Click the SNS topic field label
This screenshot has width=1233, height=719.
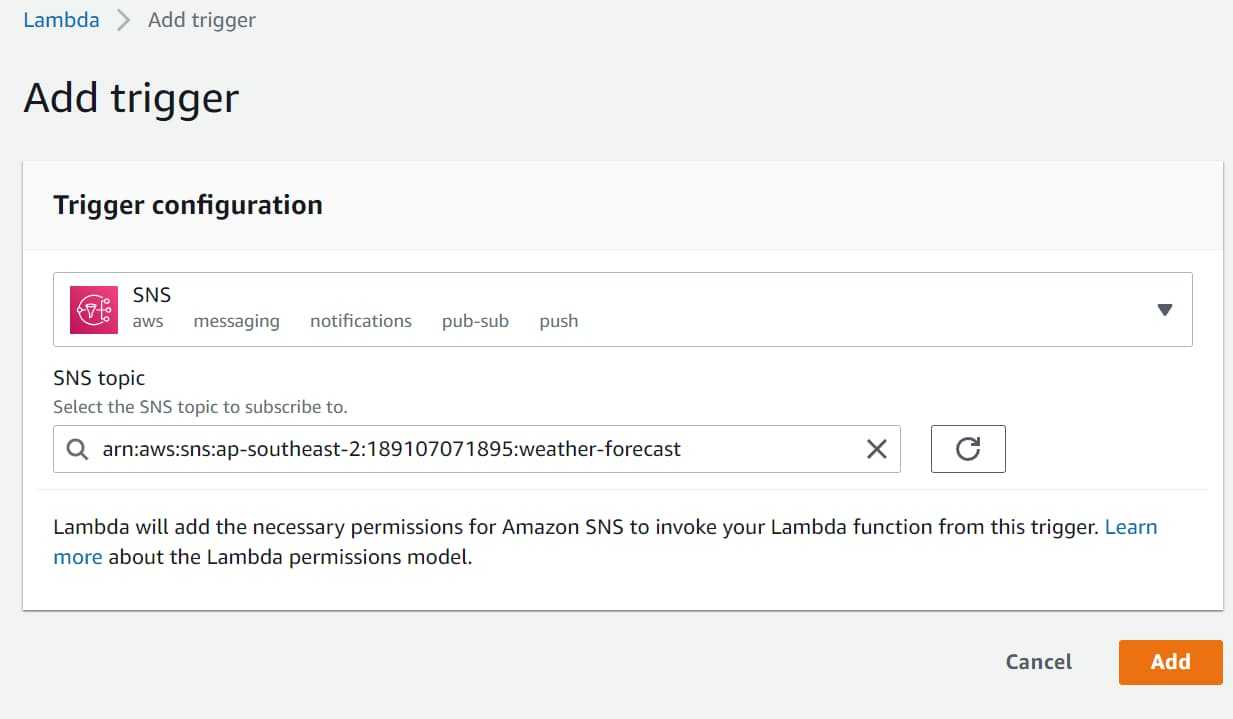(x=99, y=378)
